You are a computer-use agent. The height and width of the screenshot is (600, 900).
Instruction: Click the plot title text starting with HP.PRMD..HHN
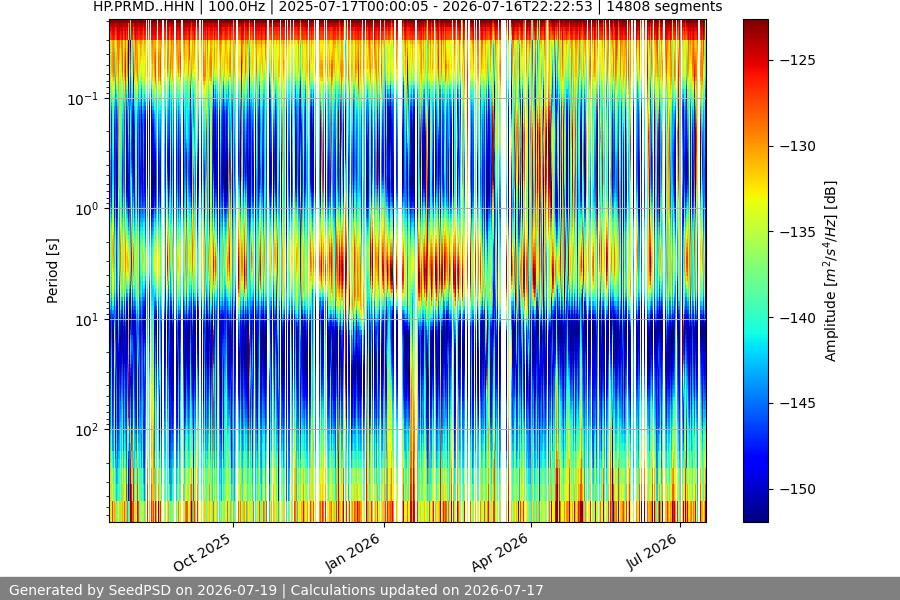tap(408, 7)
